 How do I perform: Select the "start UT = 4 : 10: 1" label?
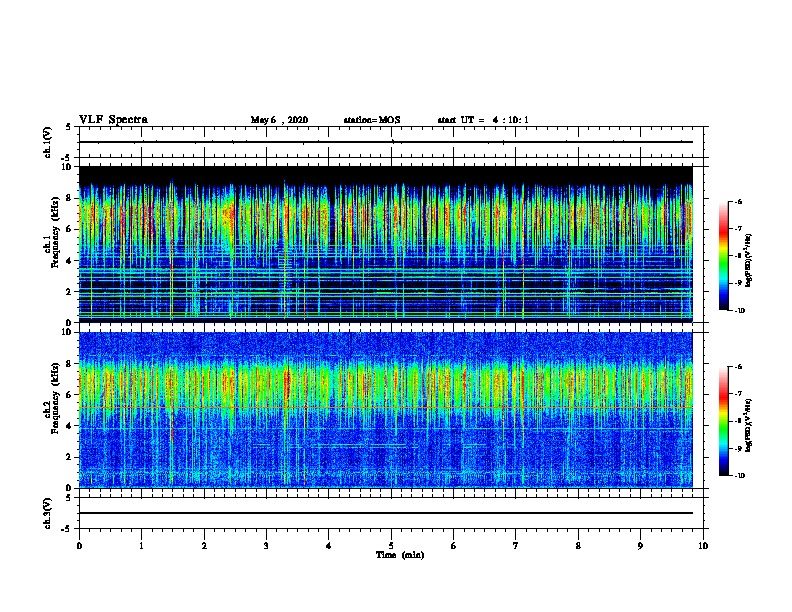483,120
